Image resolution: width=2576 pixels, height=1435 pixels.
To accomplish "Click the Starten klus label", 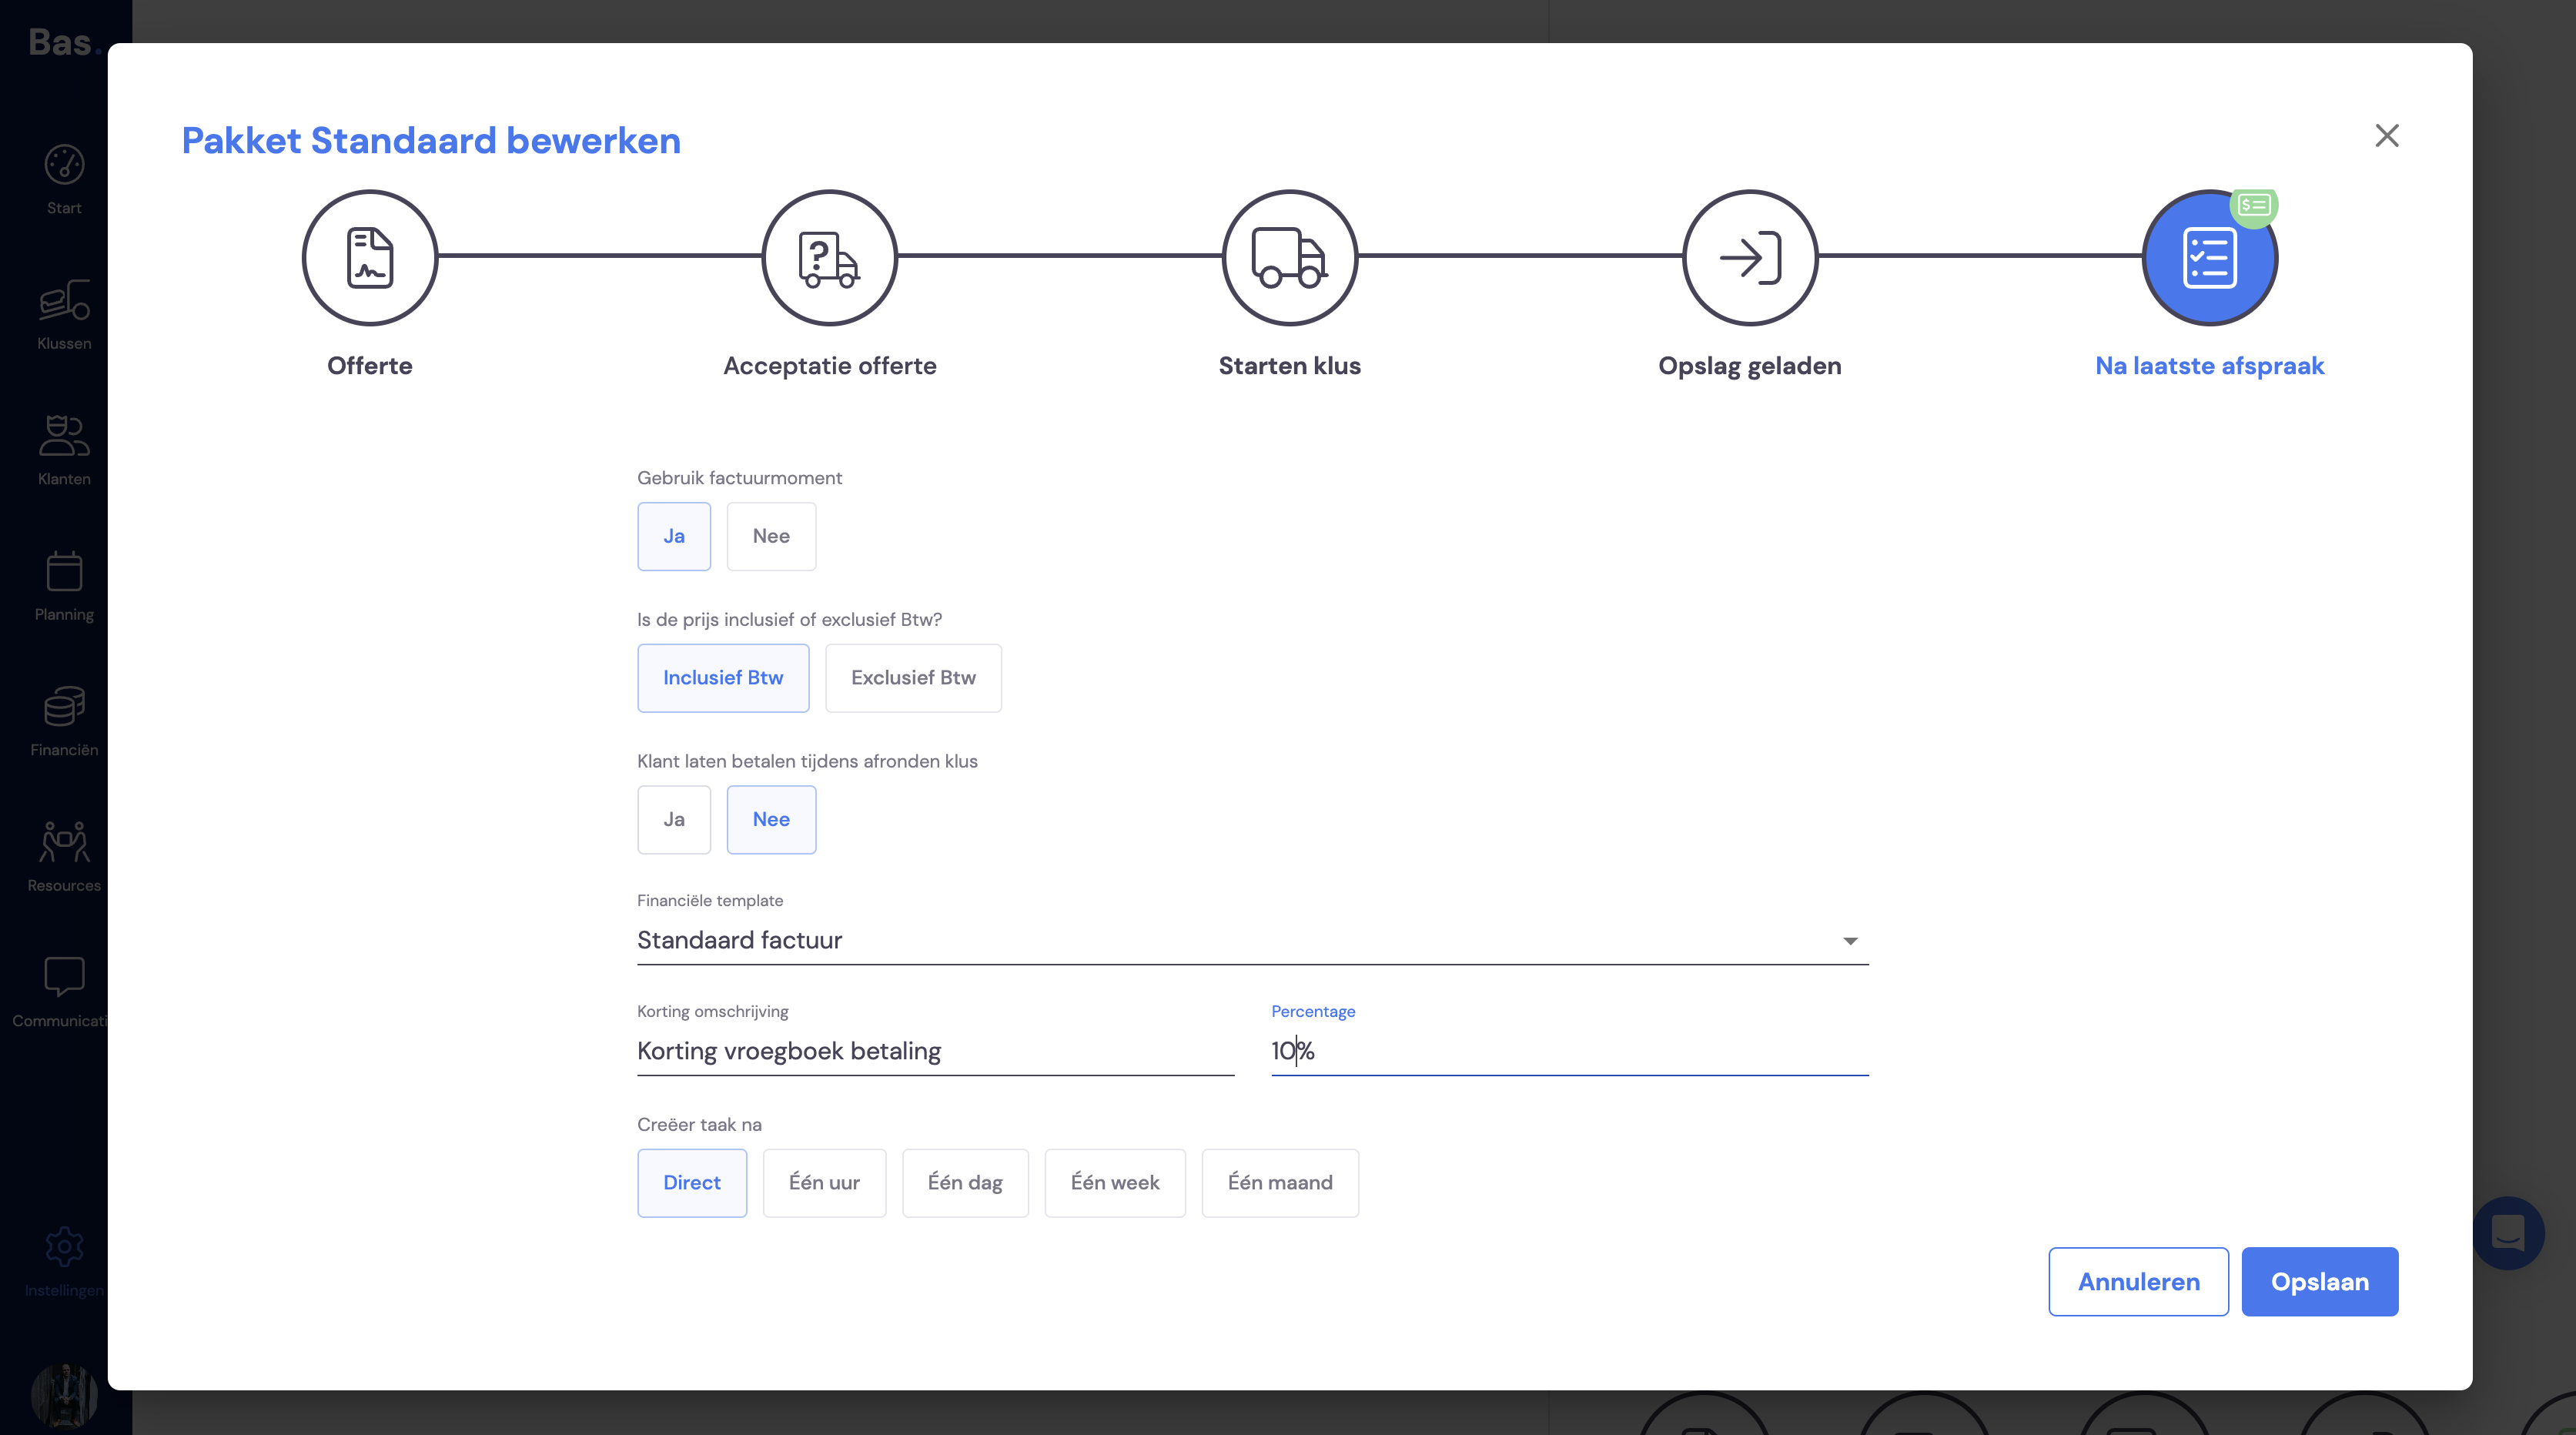I will point(1289,365).
